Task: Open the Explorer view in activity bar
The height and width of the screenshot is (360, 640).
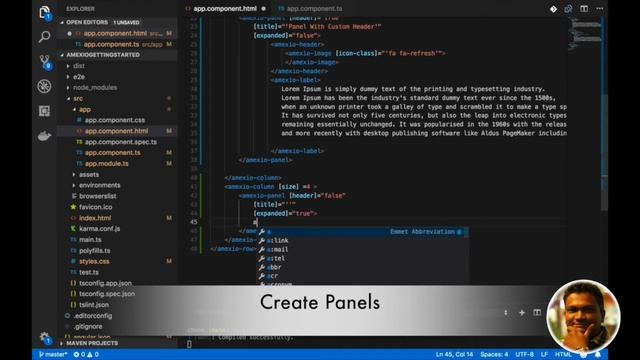Action: coord(44,12)
